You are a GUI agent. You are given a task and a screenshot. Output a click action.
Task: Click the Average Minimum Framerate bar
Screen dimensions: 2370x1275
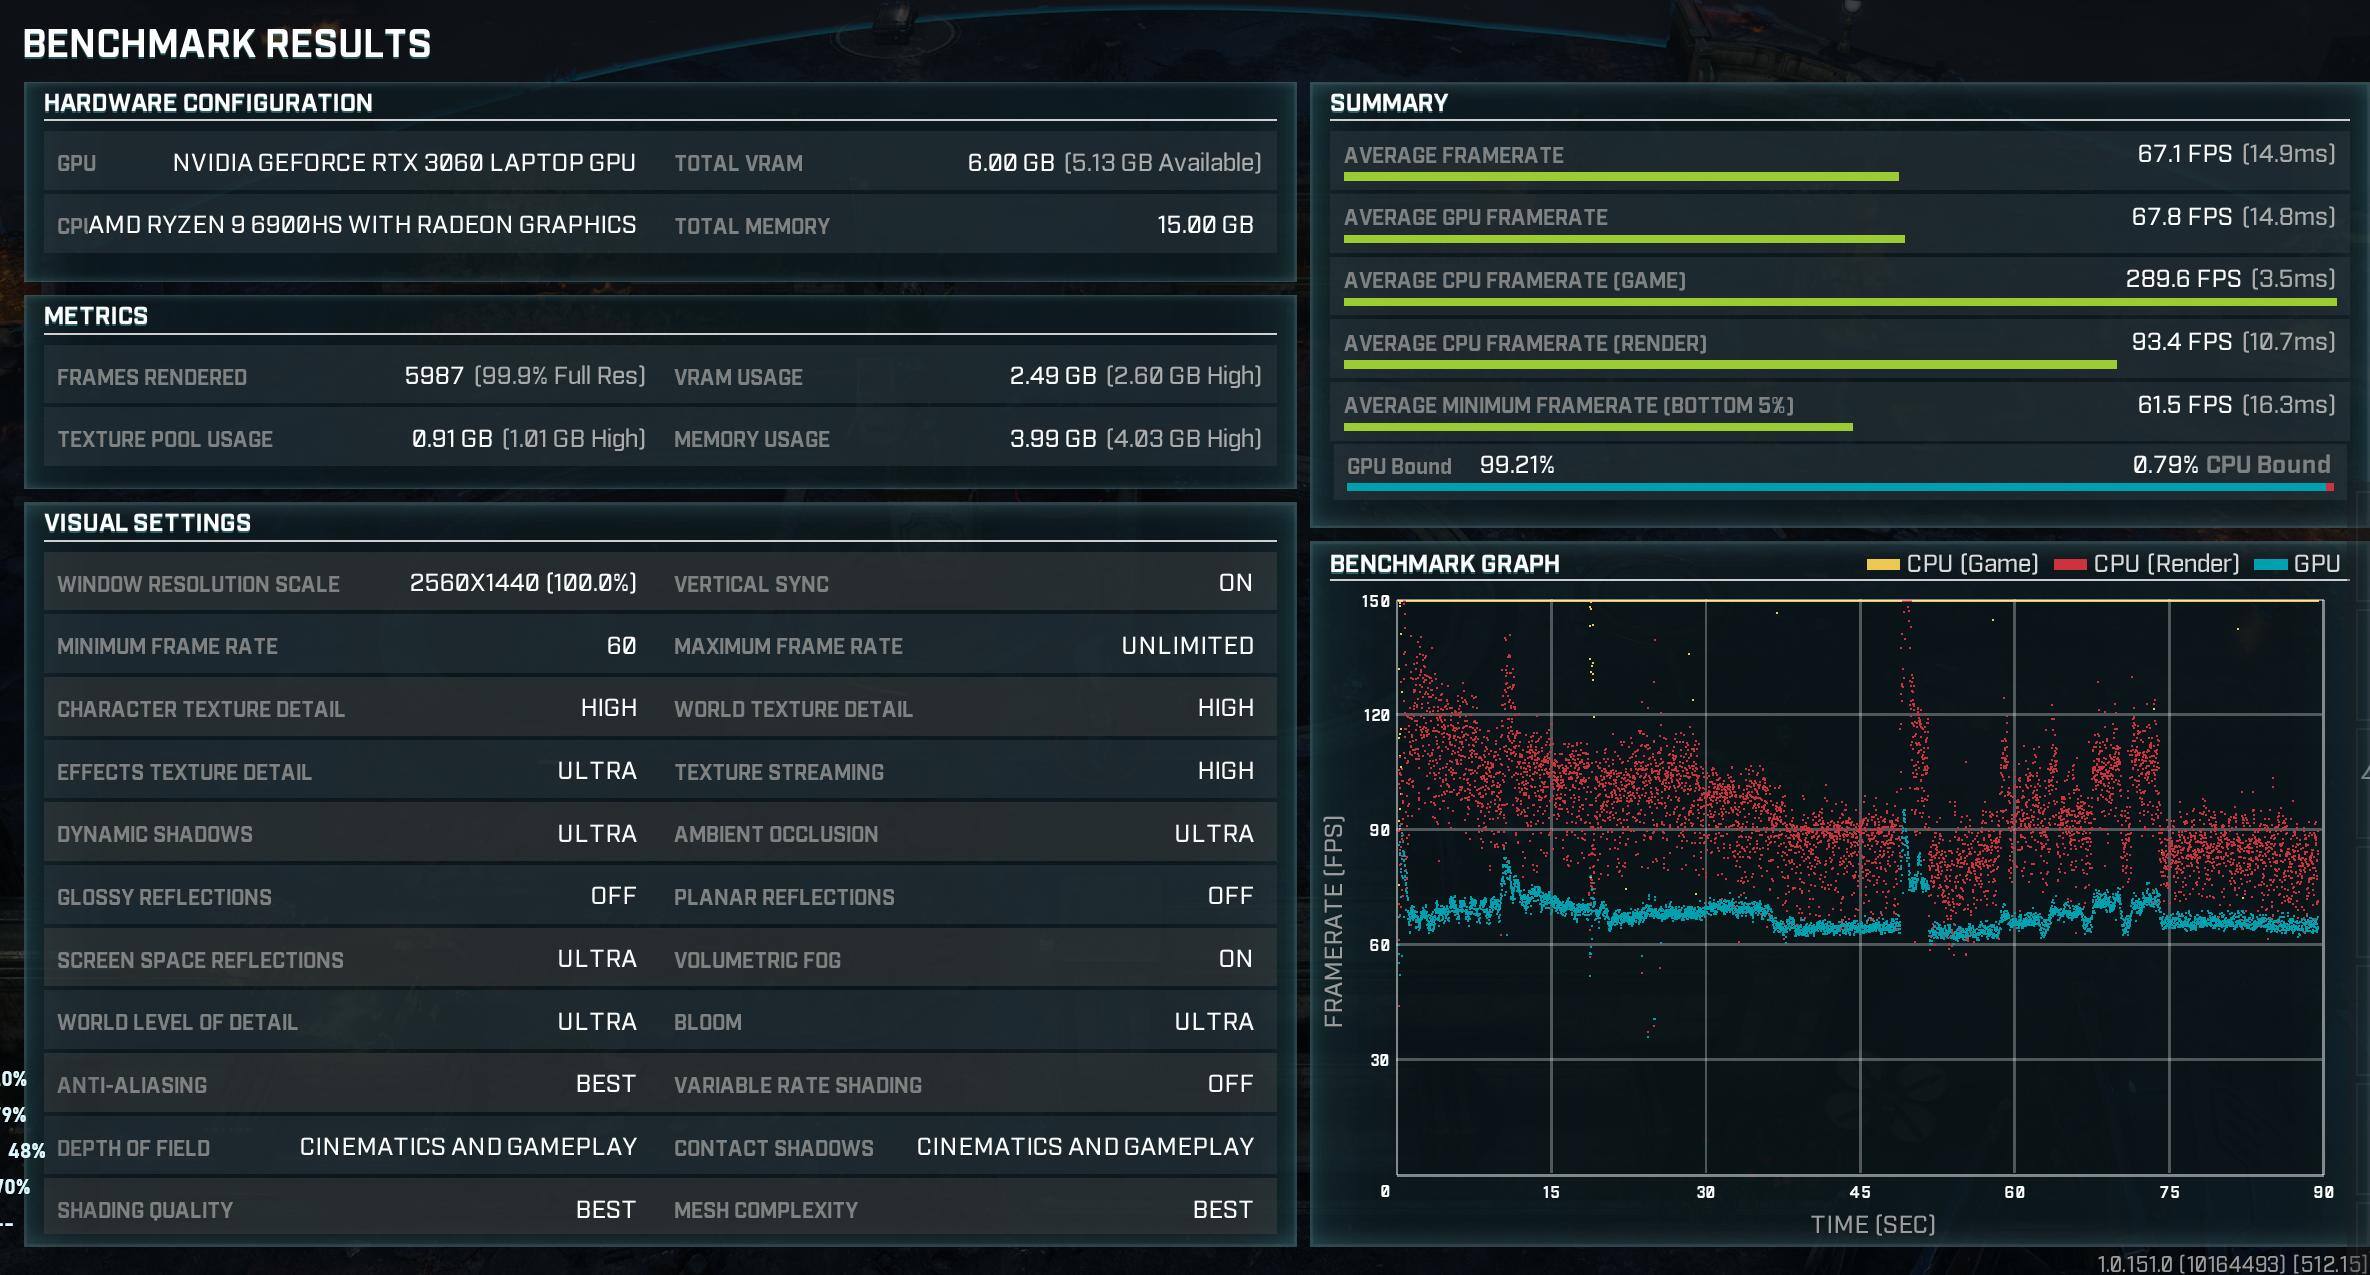(x=1597, y=427)
